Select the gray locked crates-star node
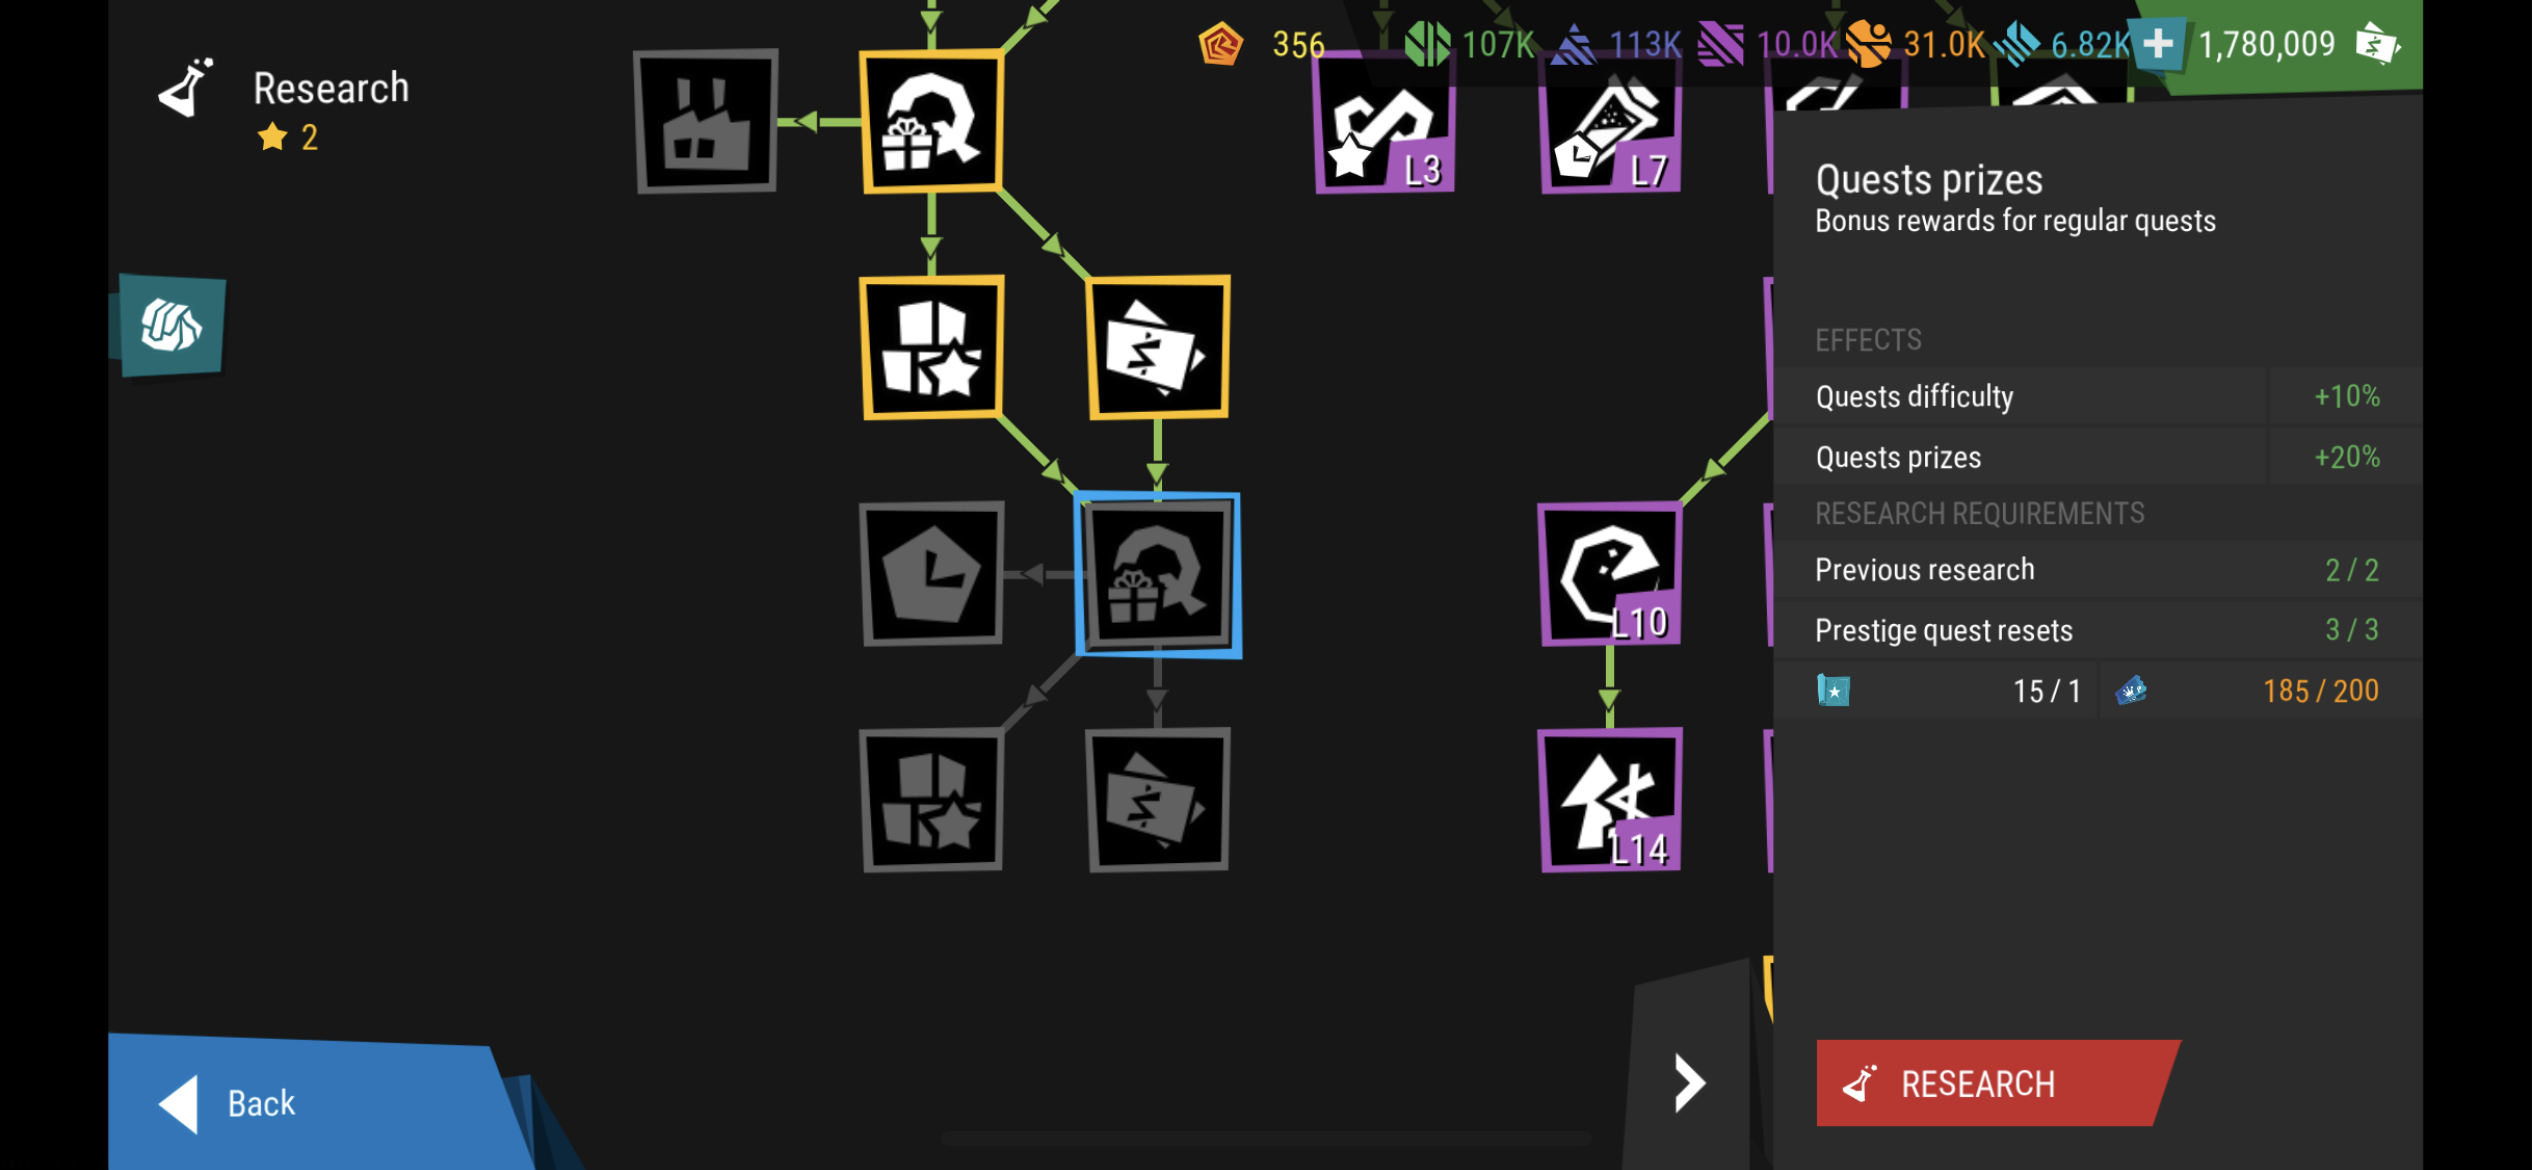 tap(932, 800)
